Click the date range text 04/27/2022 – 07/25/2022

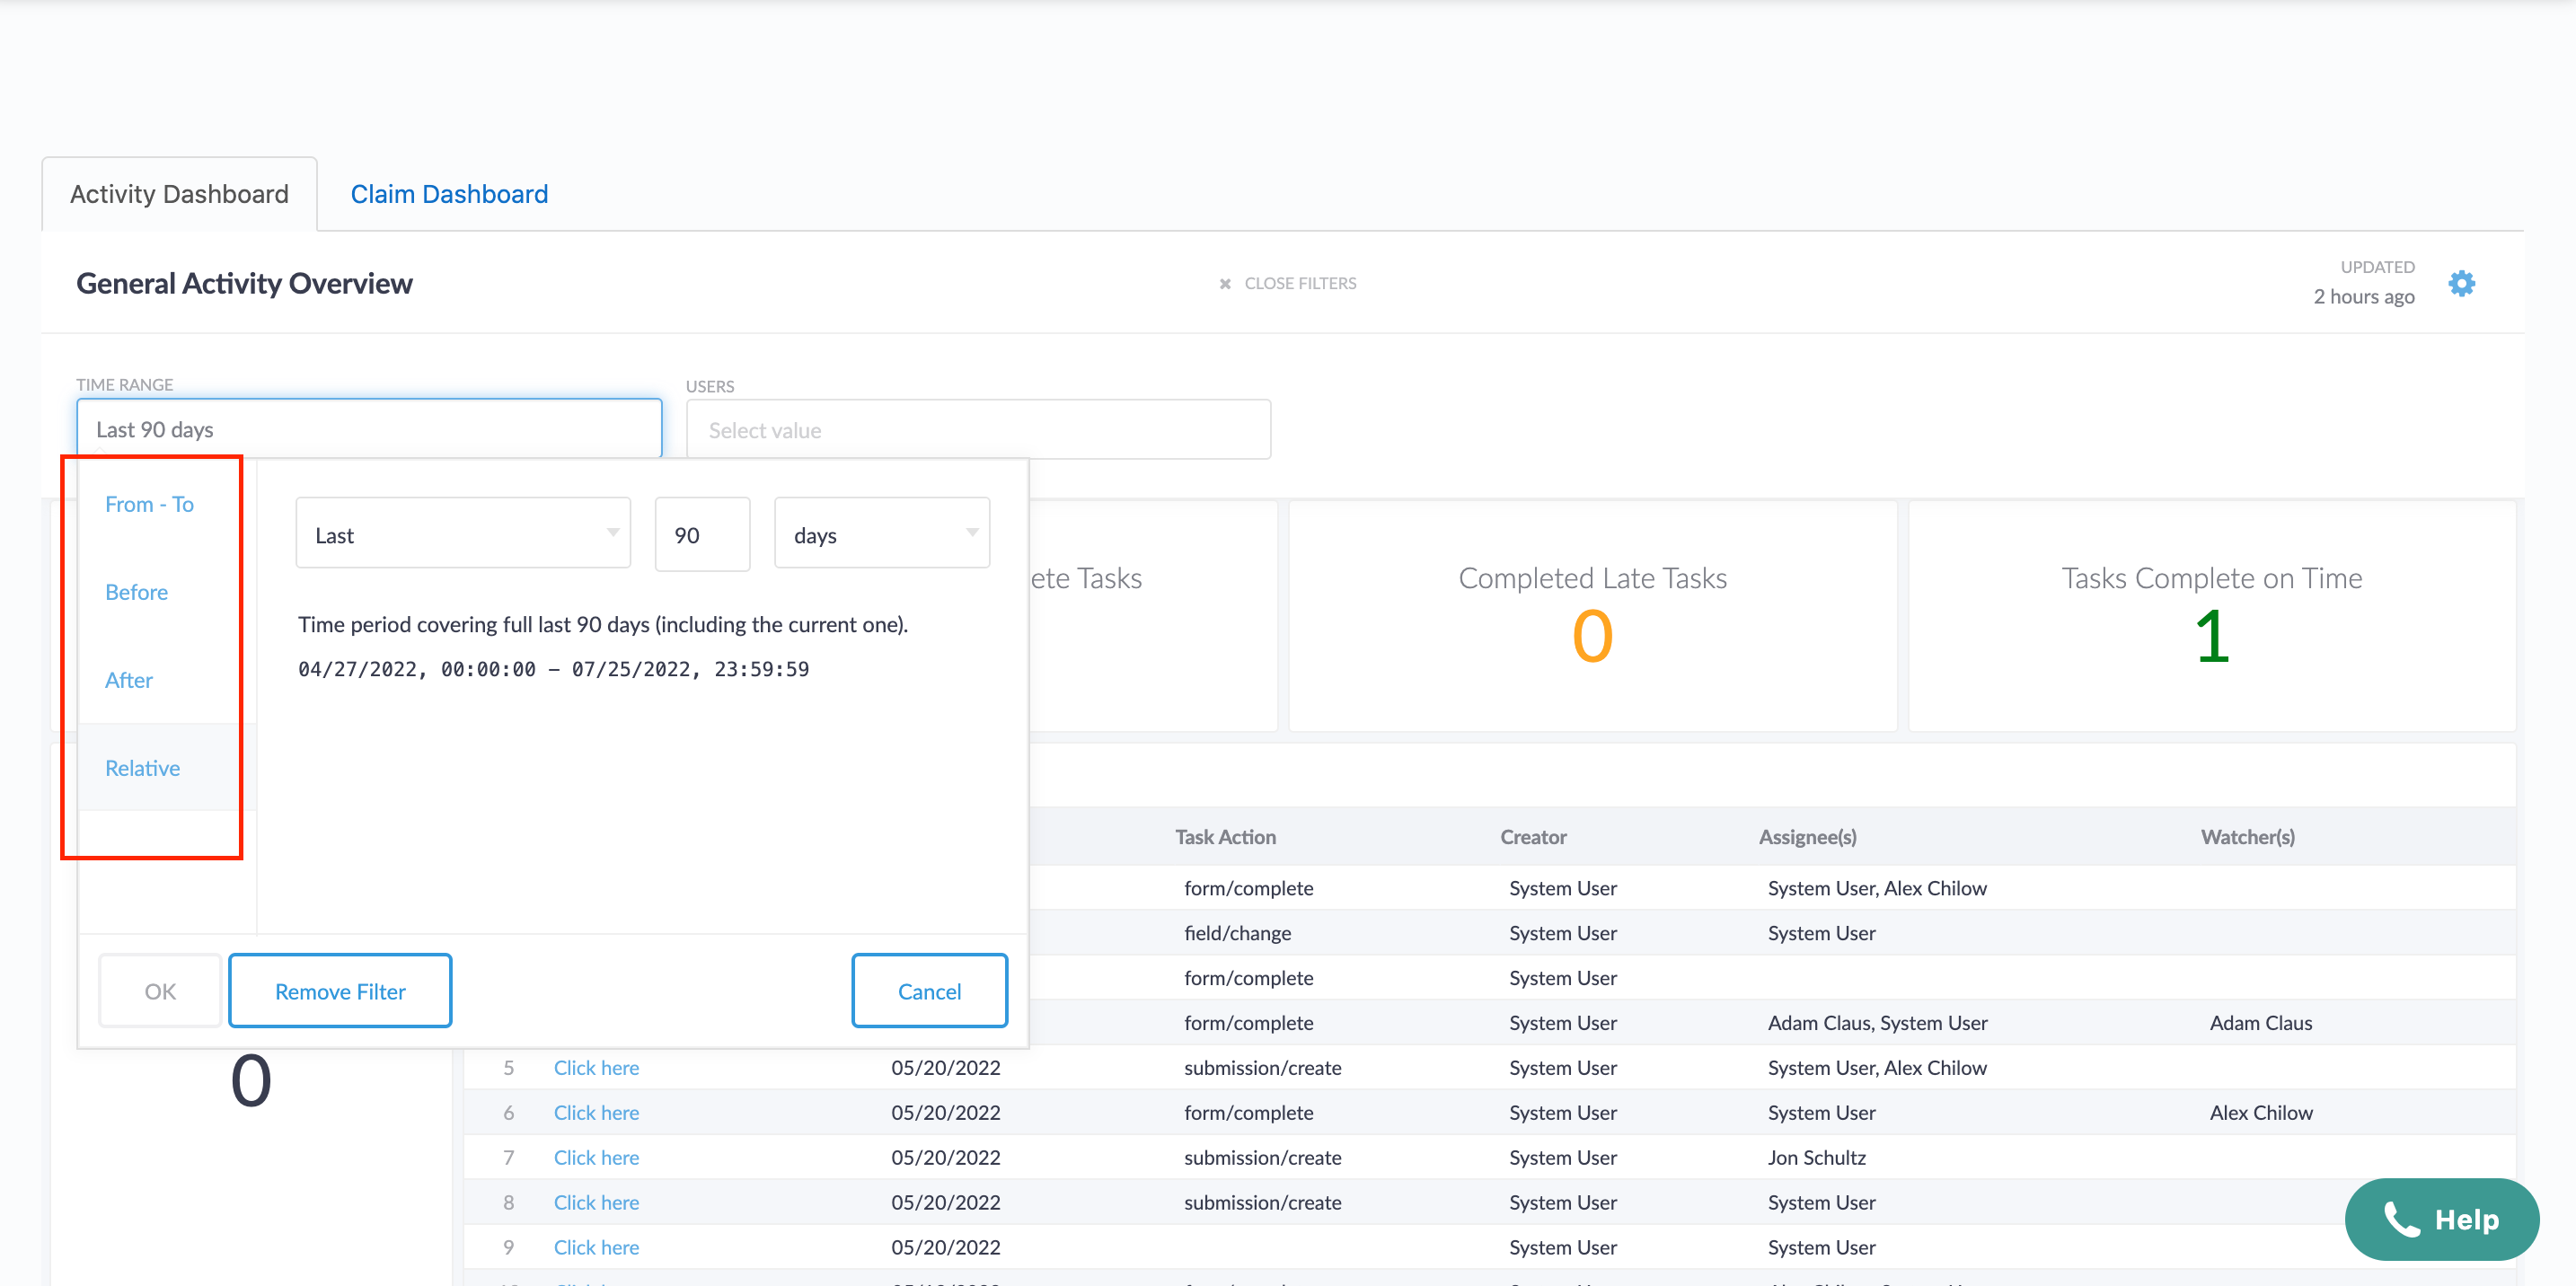click(x=553, y=669)
